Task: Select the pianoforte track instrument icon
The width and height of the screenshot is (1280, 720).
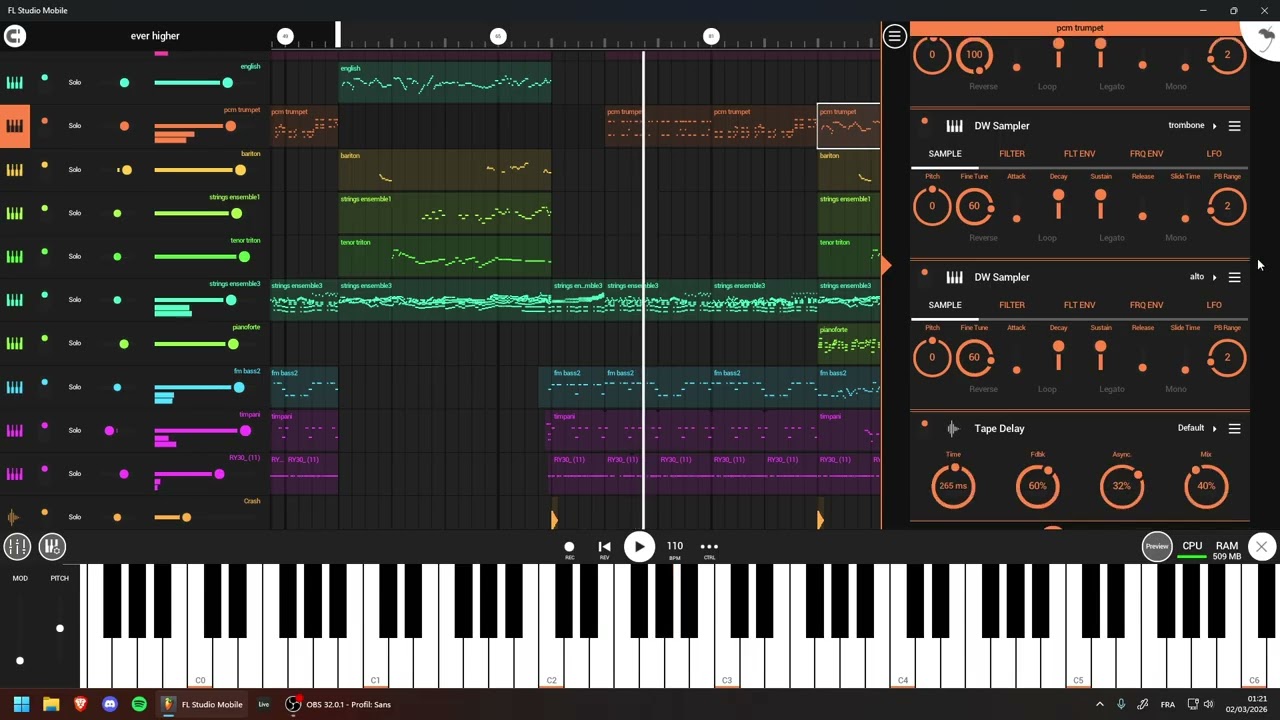Action: pos(15,343)
